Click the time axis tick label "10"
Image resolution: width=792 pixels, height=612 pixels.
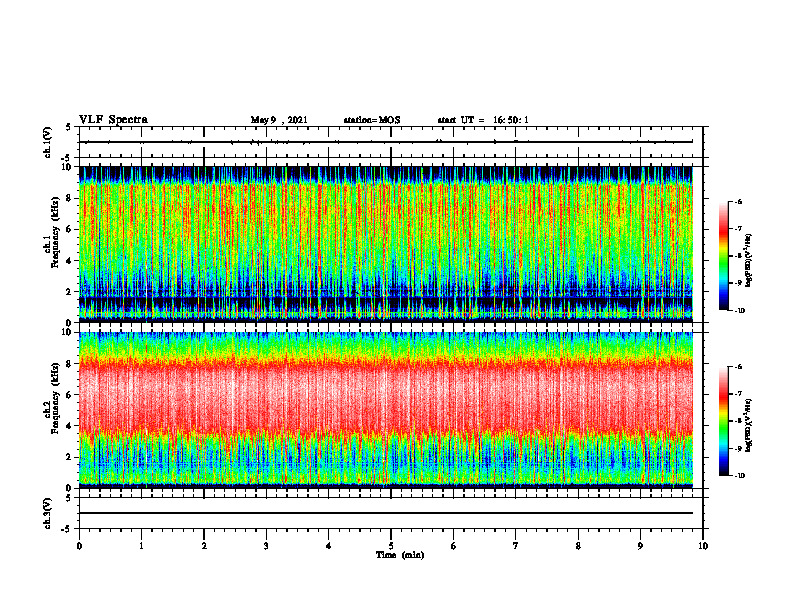[703, 546]
